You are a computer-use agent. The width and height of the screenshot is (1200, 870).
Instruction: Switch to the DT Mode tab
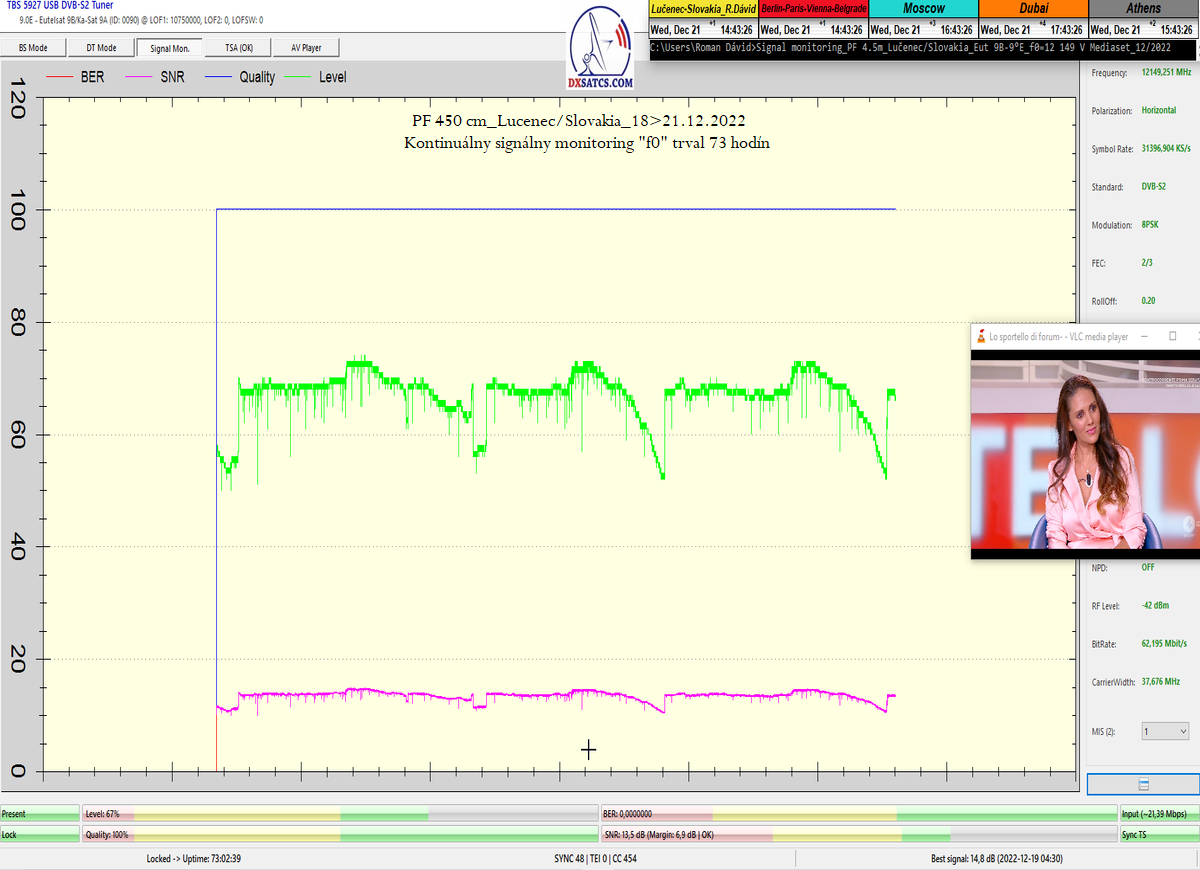[101, 47]
